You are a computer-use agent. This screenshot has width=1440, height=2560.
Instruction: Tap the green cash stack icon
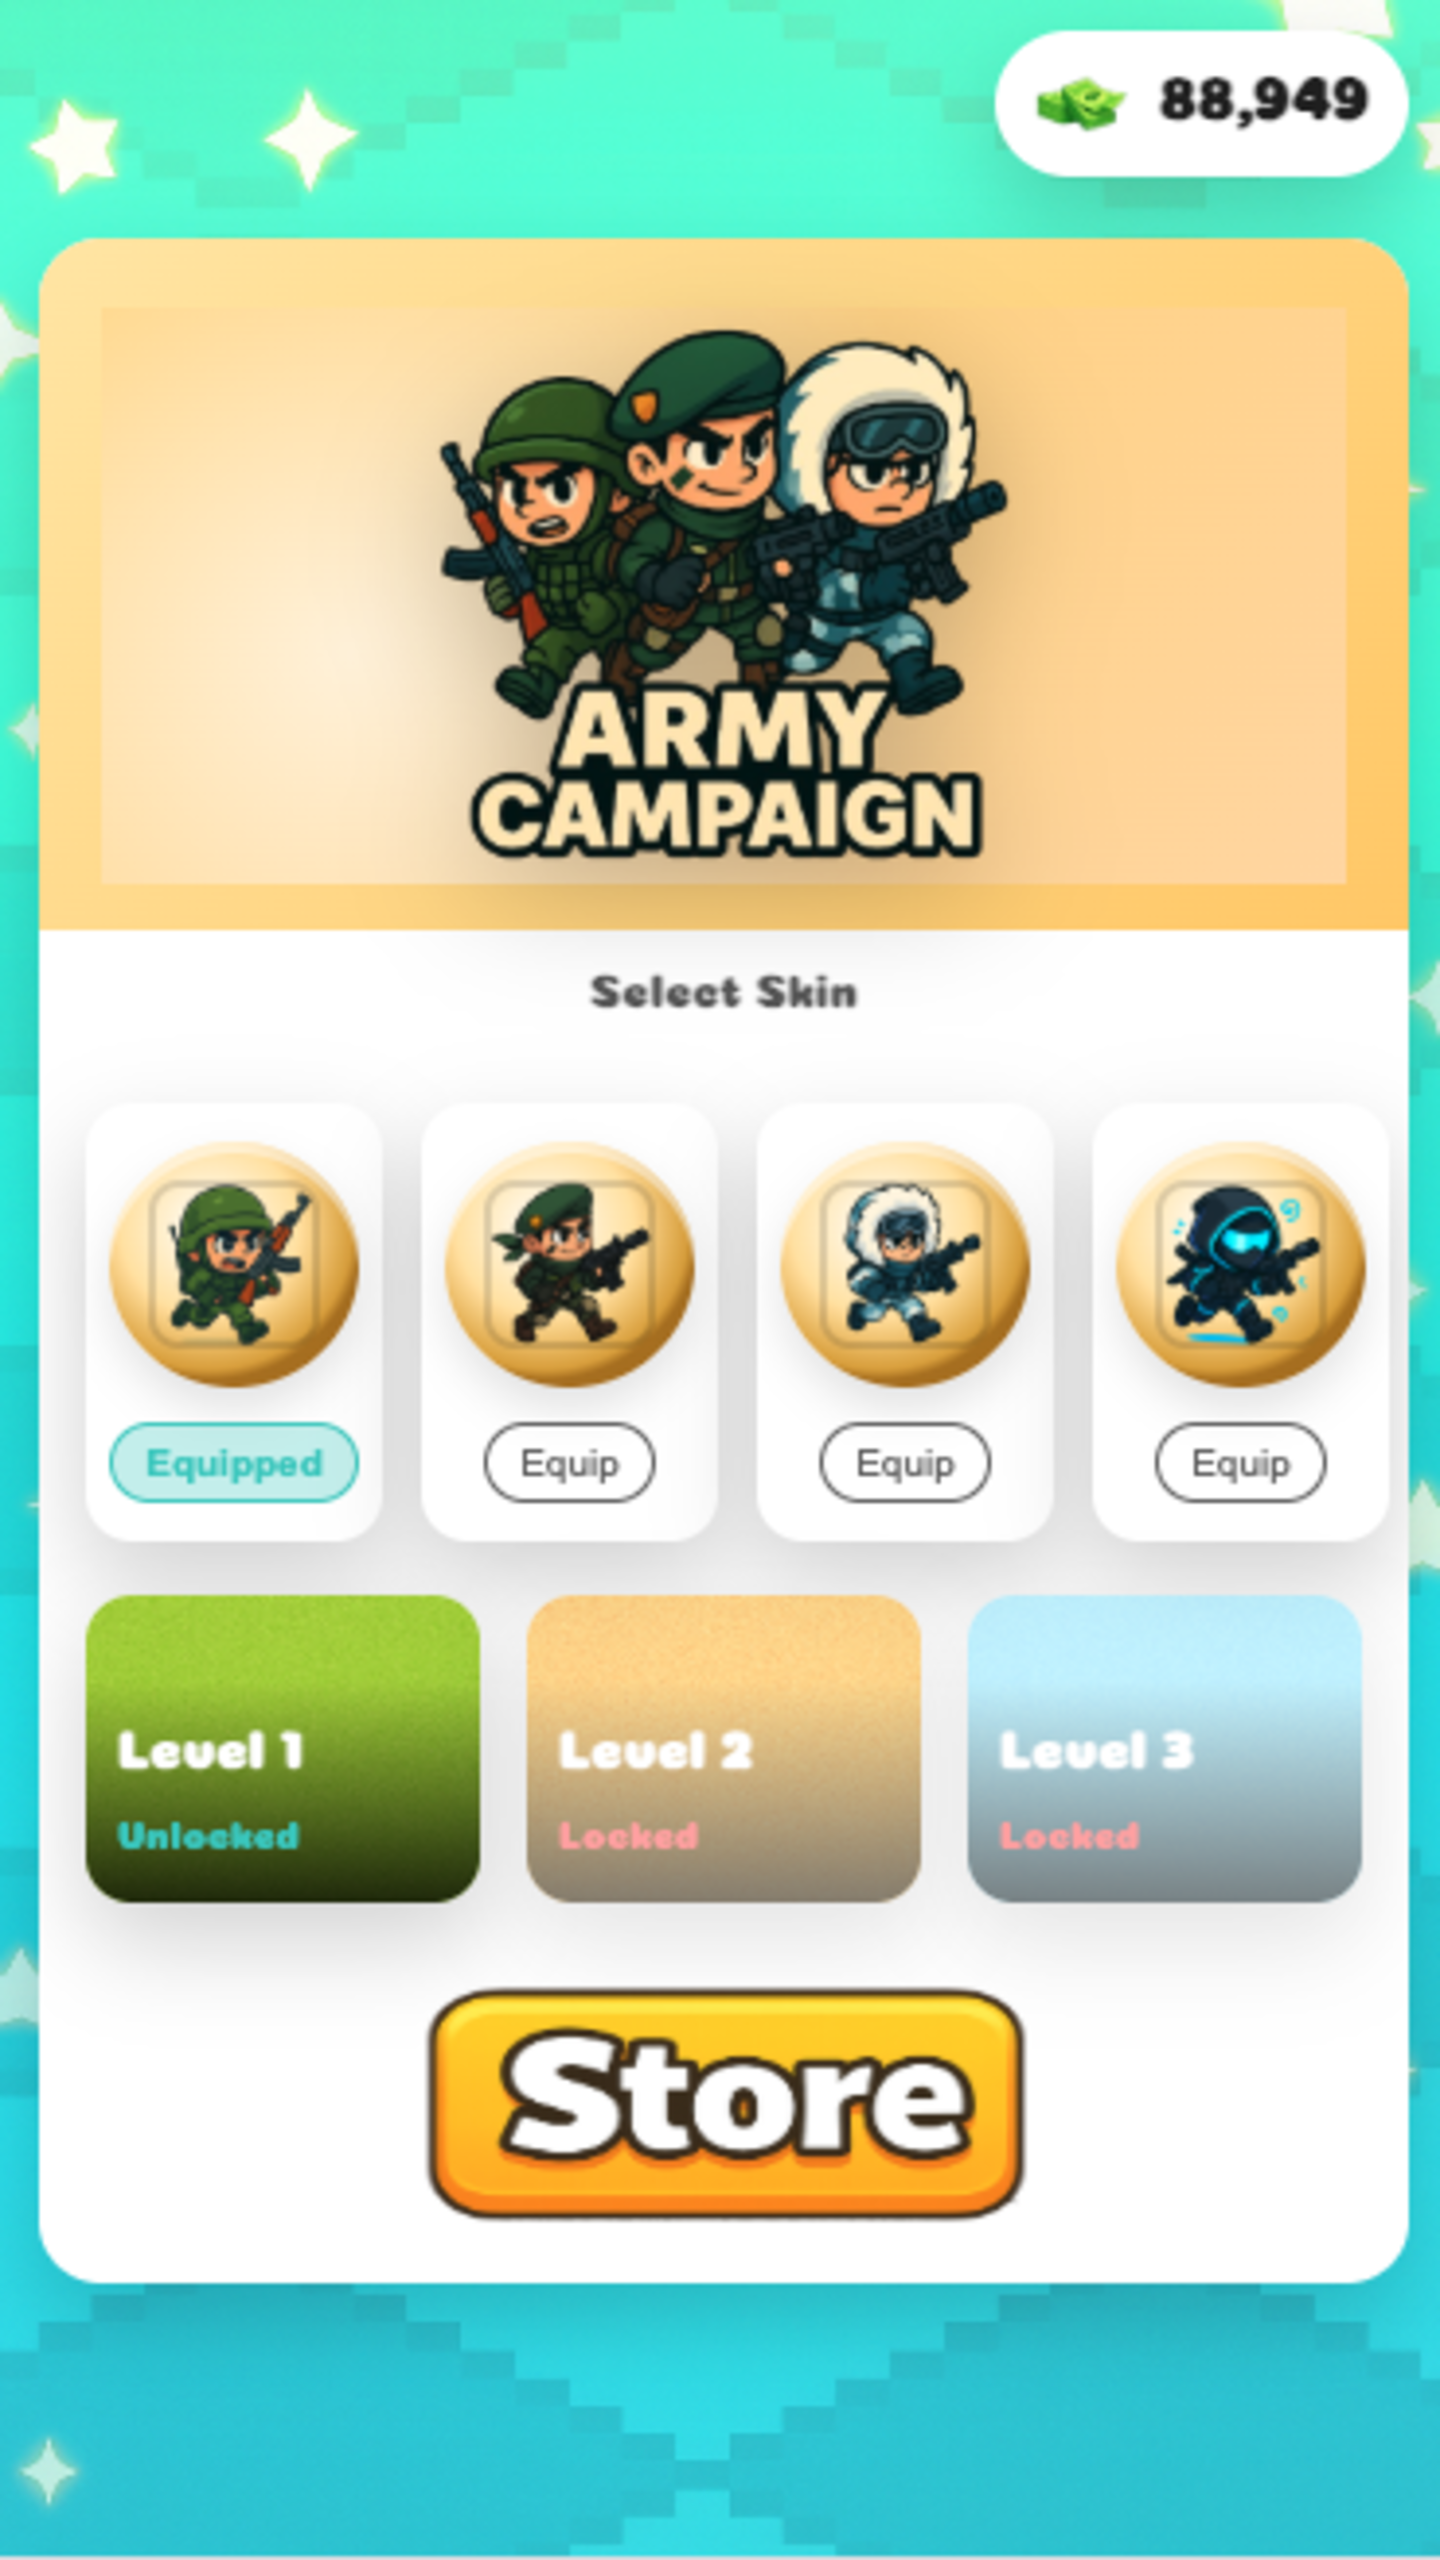(1081, 103)
